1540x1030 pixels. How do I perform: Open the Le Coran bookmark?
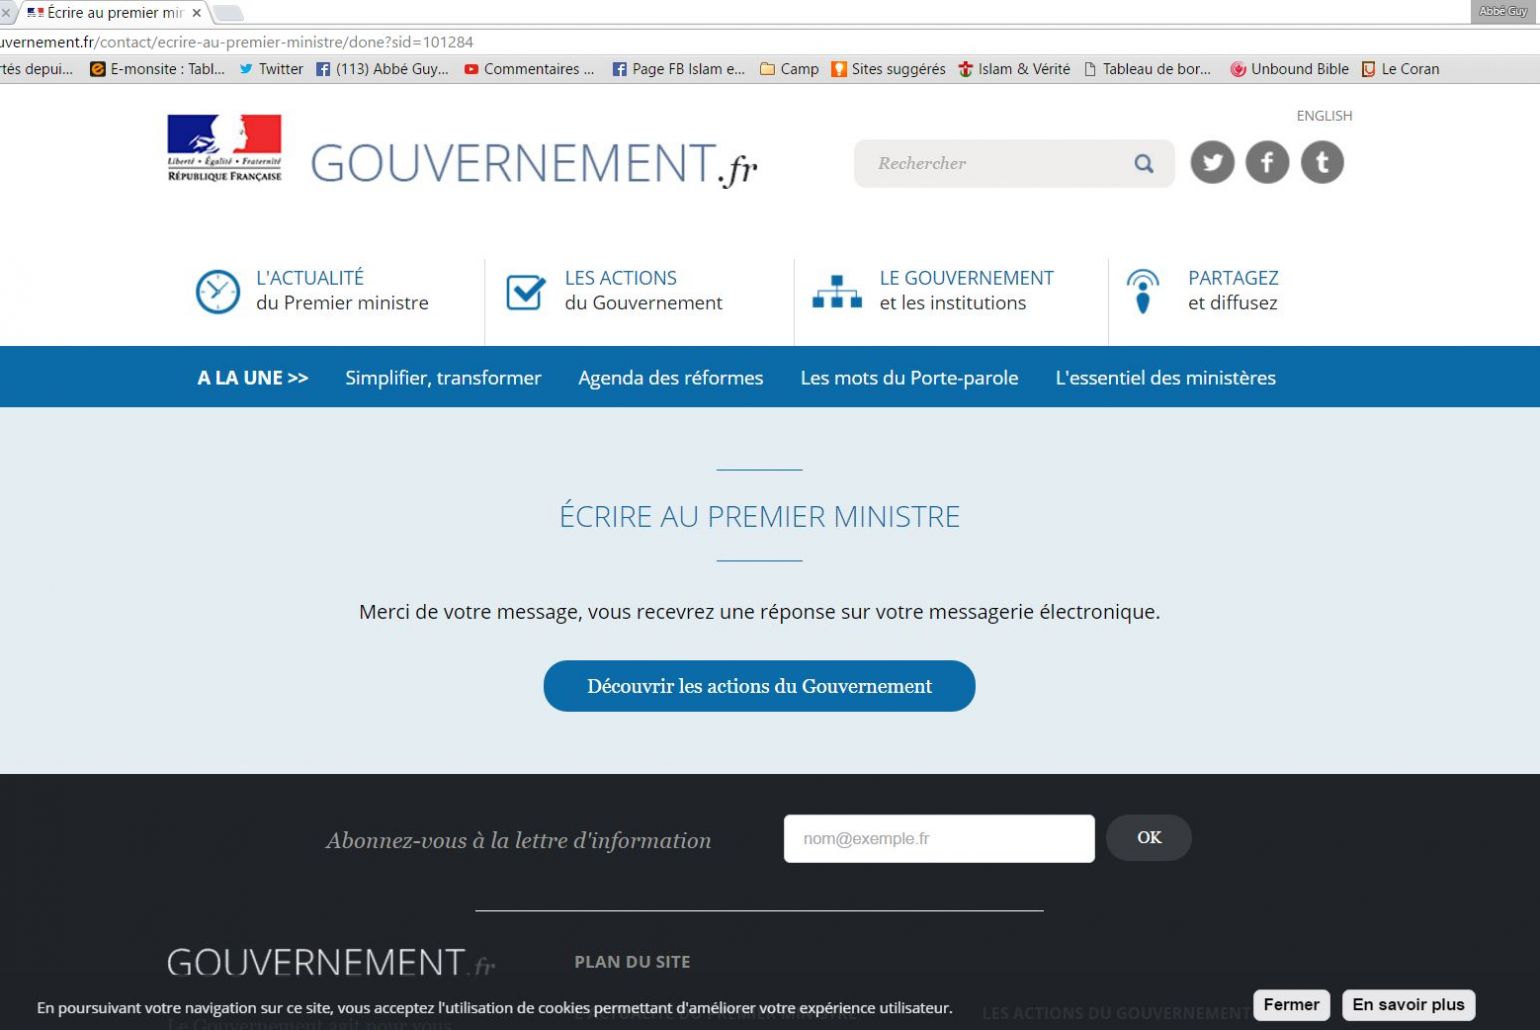coord(1400,69)
